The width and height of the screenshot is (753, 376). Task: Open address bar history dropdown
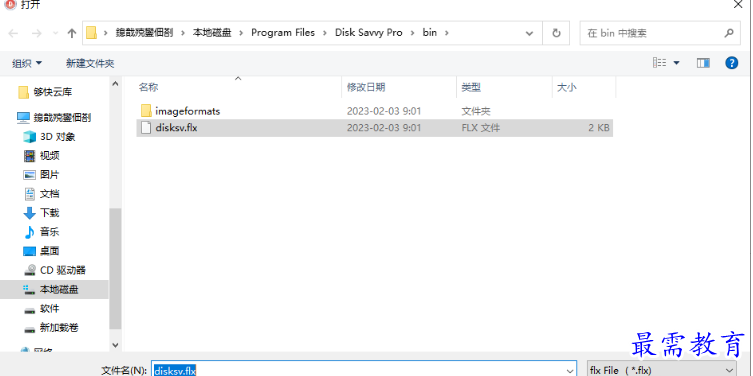tap(529, 33)
